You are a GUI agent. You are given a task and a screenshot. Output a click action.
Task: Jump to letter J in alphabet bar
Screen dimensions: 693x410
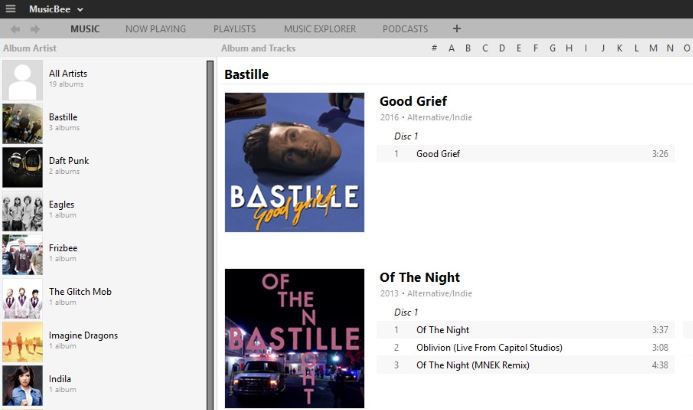[x=603, y=48]
